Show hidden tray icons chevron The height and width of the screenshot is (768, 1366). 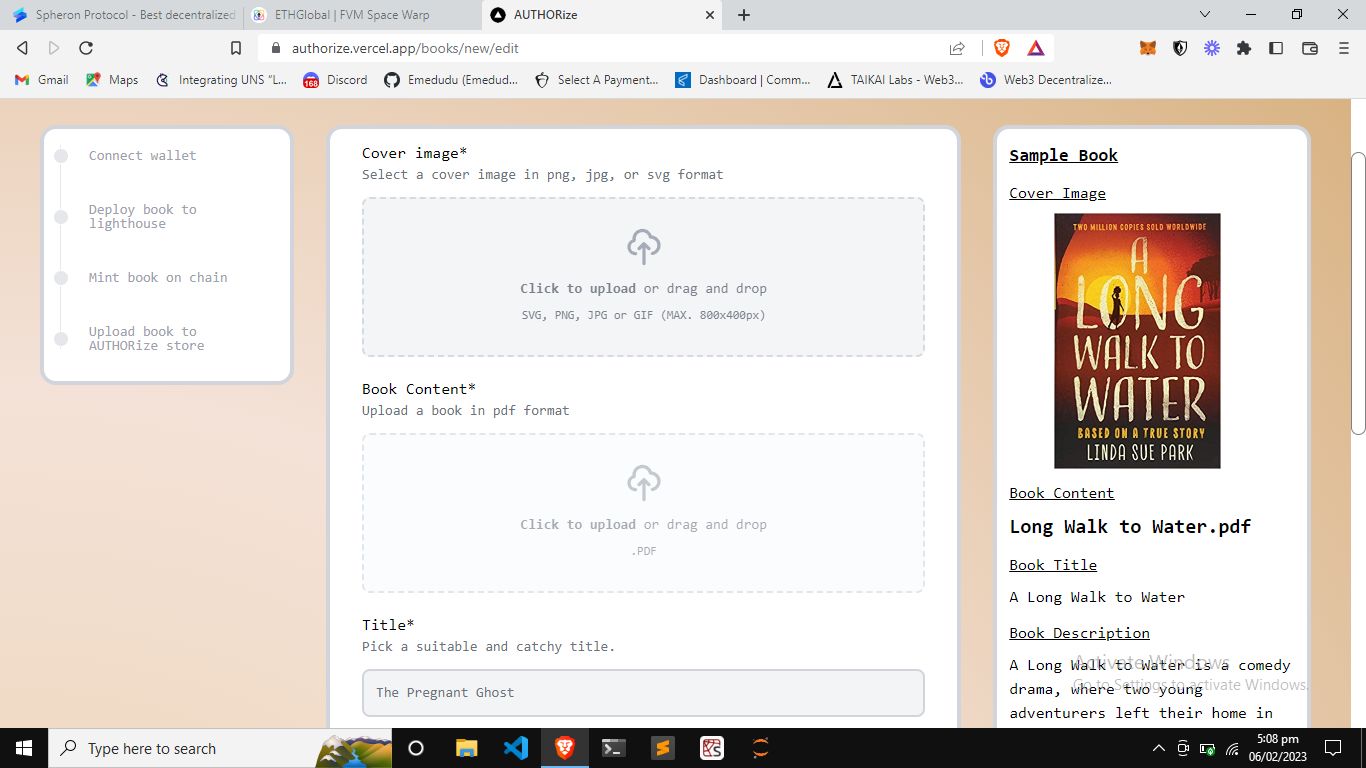point(1159,748)
